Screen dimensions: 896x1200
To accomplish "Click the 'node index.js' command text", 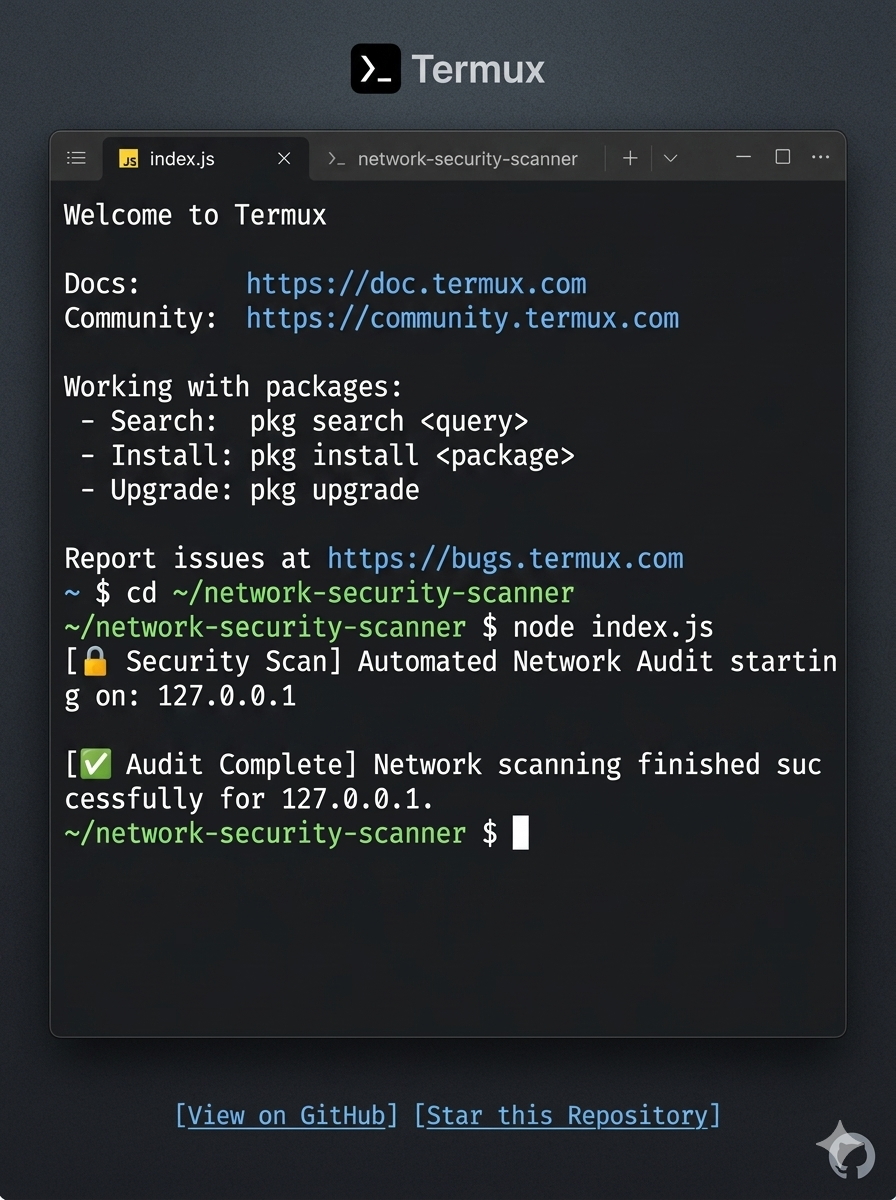I will pyautogui.click(x=613, y=627).
